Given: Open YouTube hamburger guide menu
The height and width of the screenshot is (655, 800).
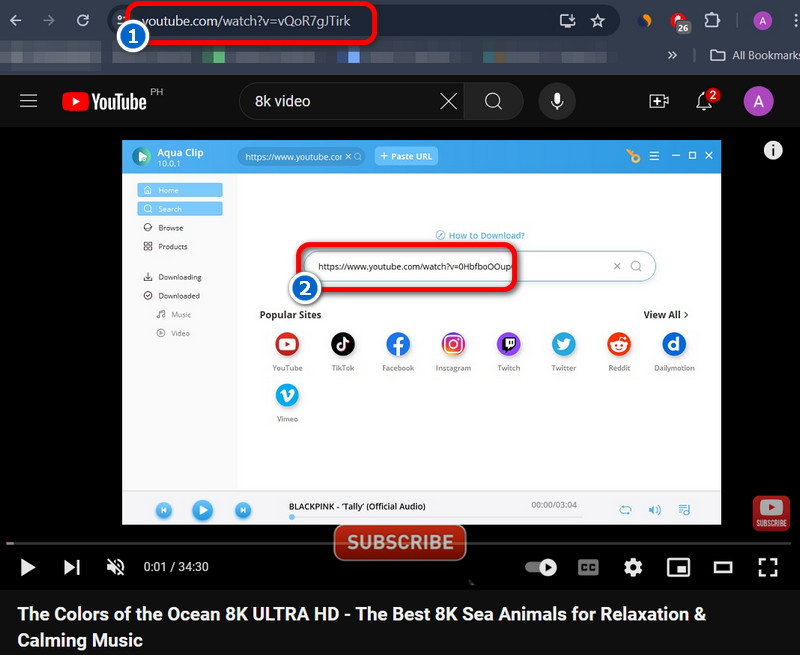Looking at the screenshot, I should (x=29, y=101).
